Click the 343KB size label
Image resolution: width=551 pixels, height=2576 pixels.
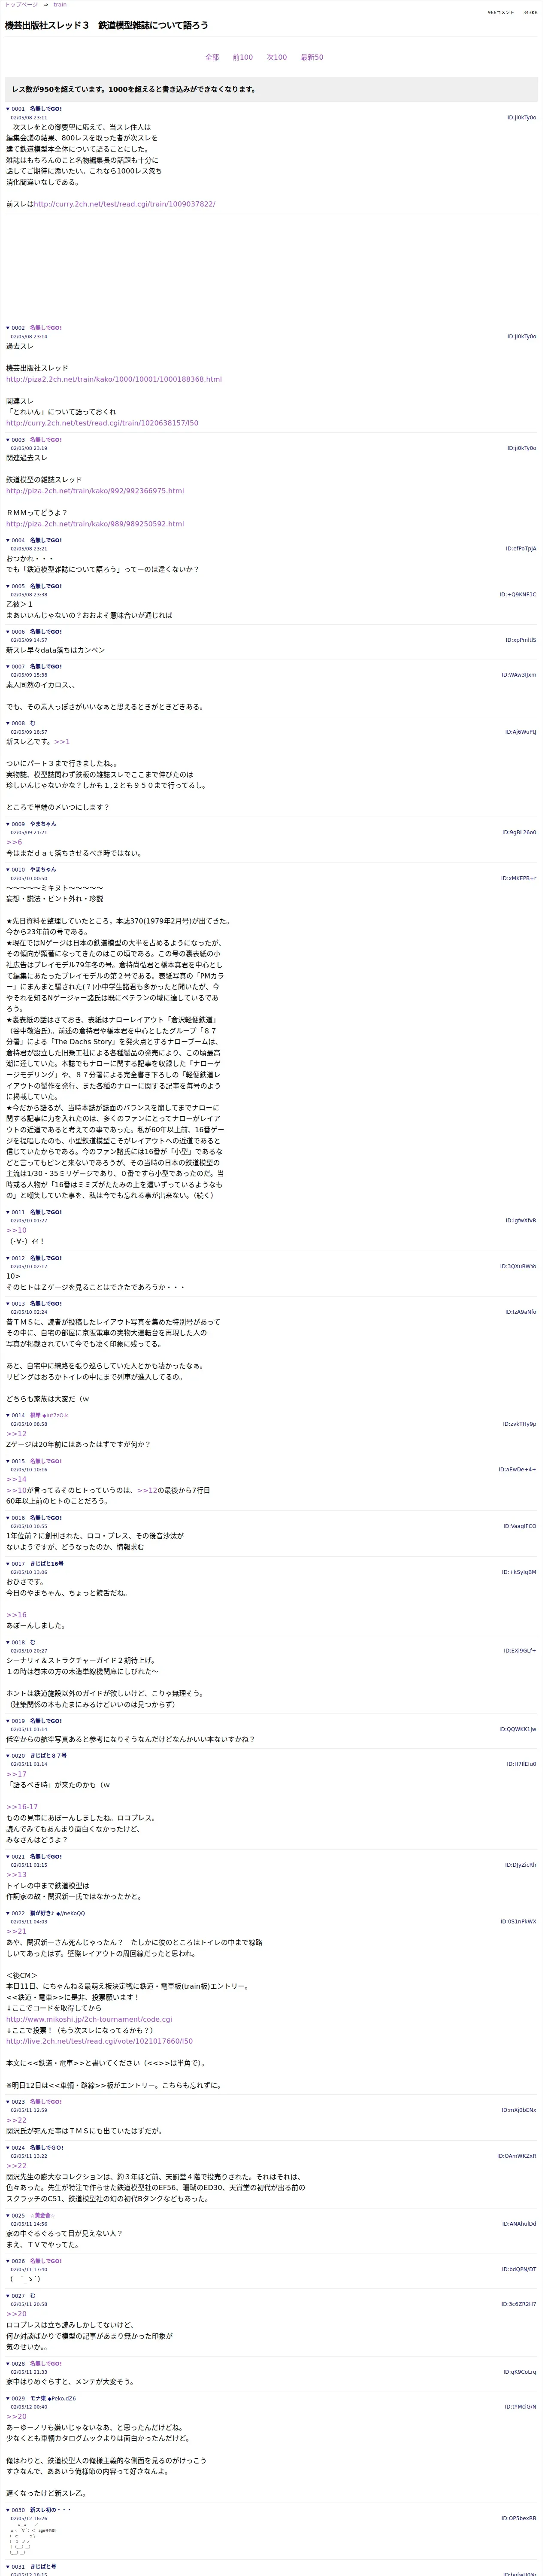pos(530,13)
